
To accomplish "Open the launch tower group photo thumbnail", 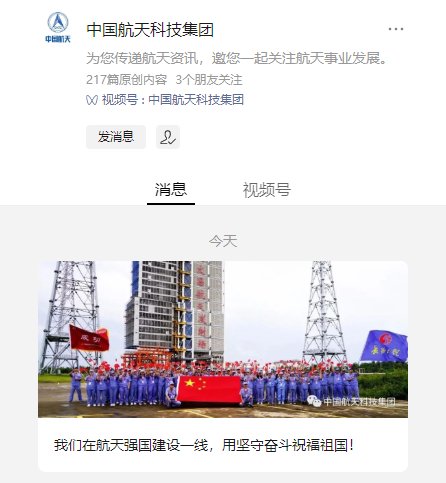I will tap(223, 339).
